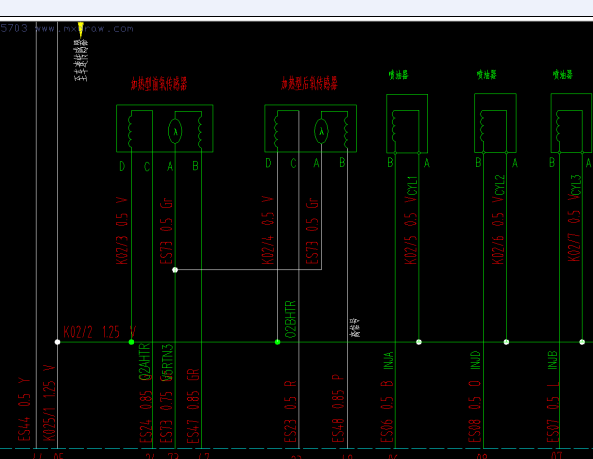Select the K02/3 0.5 V wire label
This screenshot has height=459, width=593.
coord(122,231)
